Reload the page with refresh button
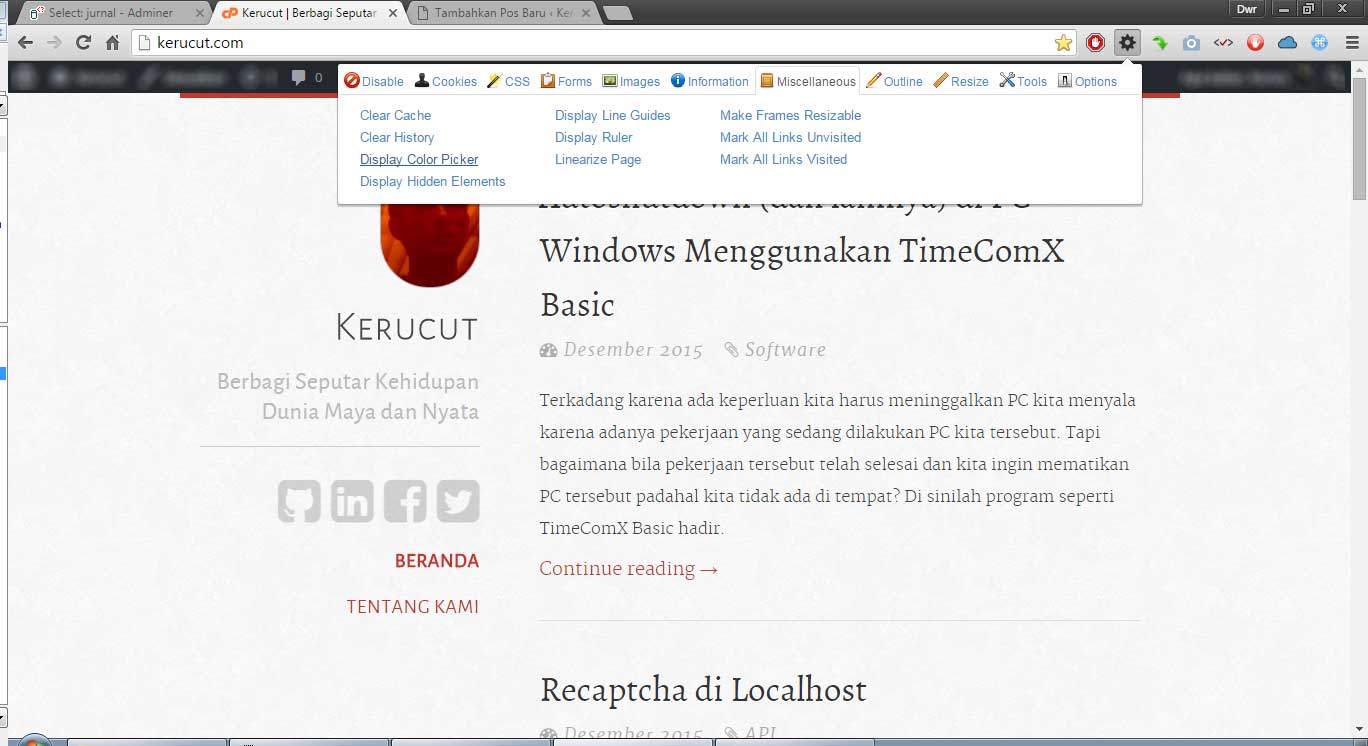 tap(84, 43)
